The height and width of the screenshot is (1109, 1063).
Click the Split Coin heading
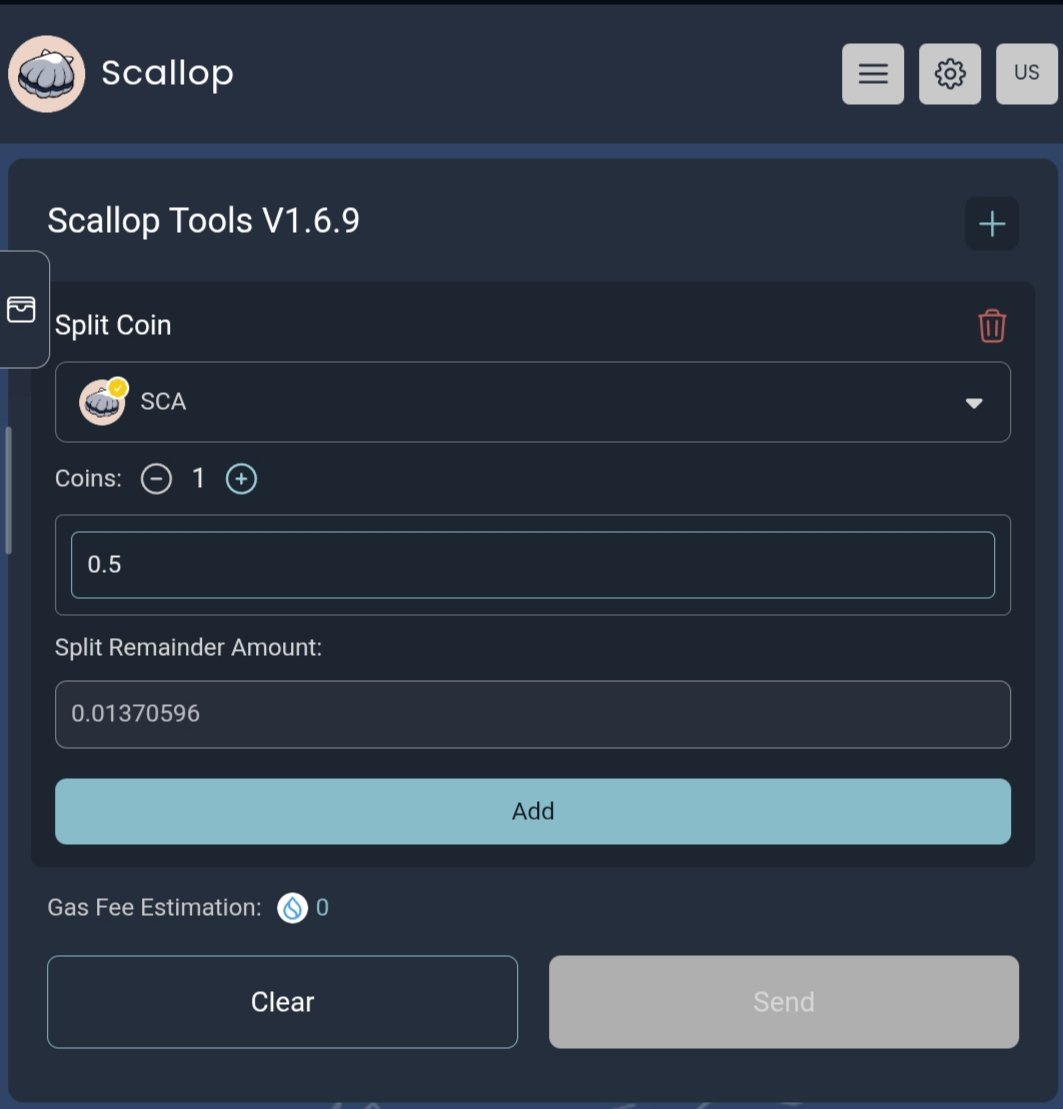point(113,325)
